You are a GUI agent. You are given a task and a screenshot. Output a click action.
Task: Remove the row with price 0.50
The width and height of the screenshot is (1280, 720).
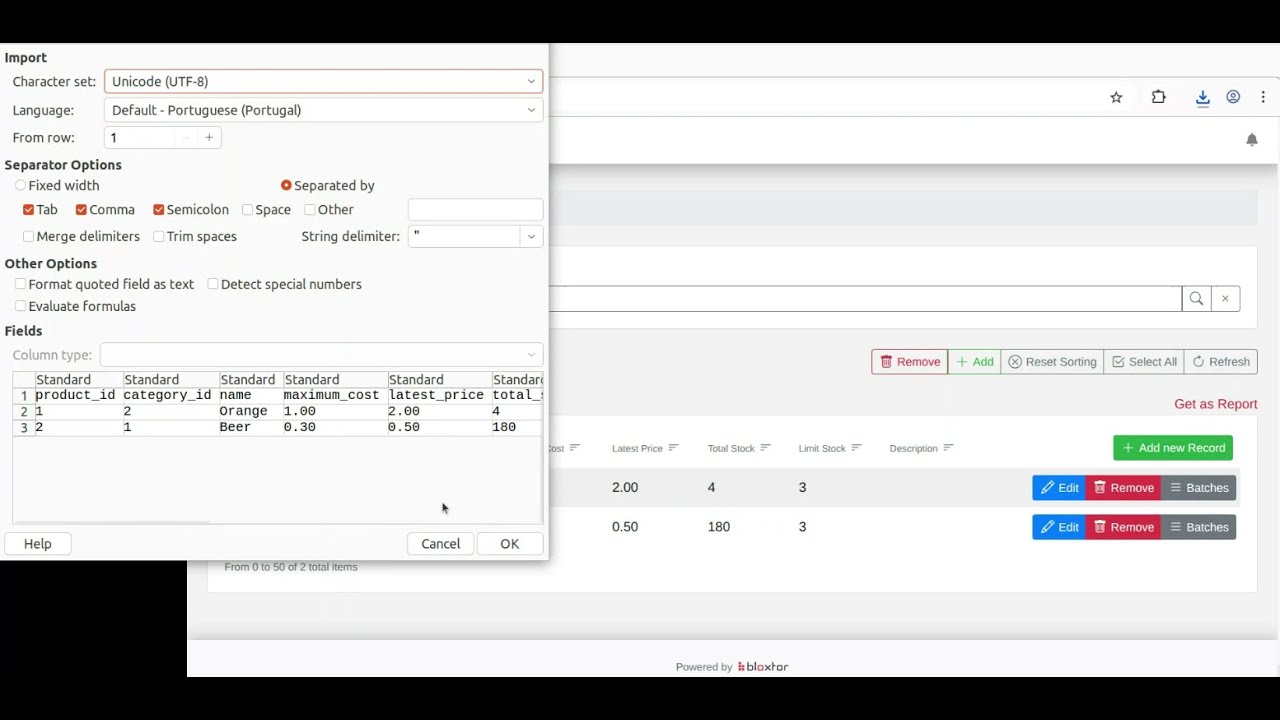tap(1123, 527)
